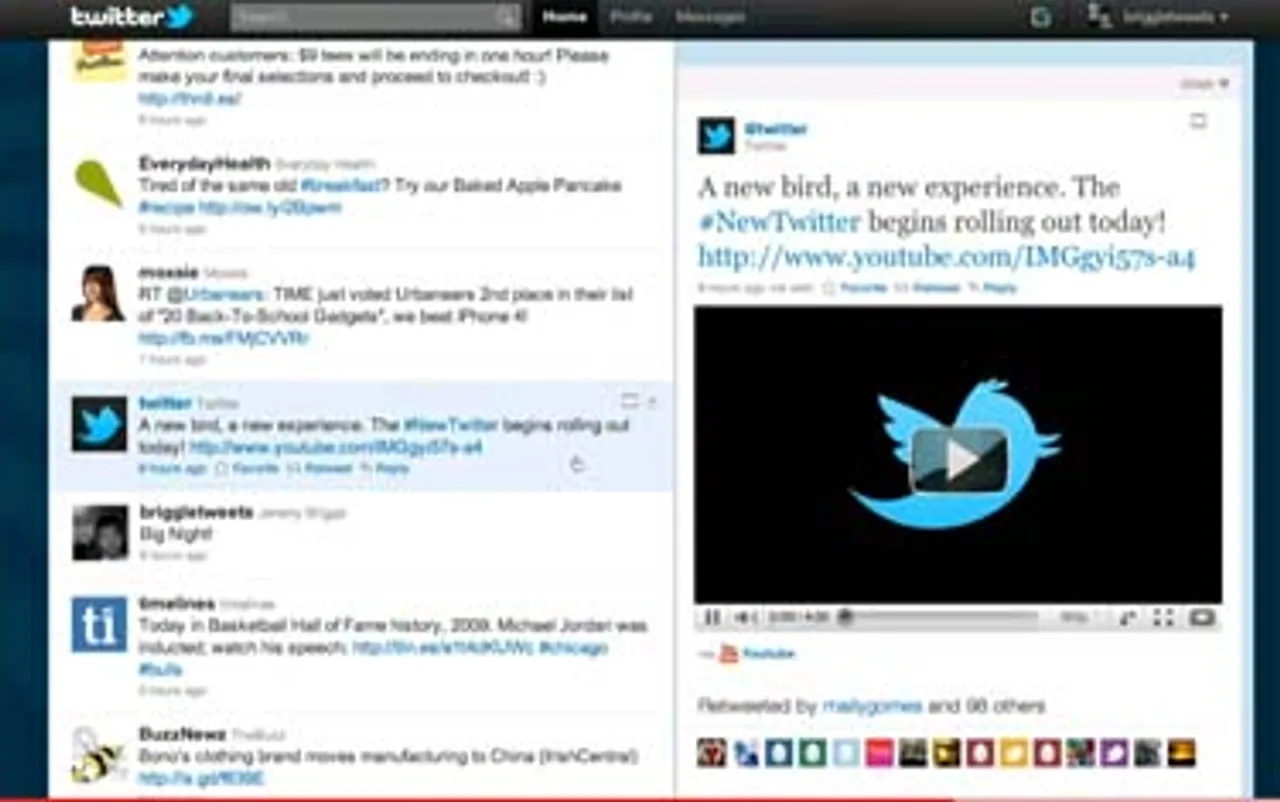This screenshot has width=1280, height=802.
Task: Click Twitter bird avatar in timeline tweet
Action: click(x=99, y=424)
